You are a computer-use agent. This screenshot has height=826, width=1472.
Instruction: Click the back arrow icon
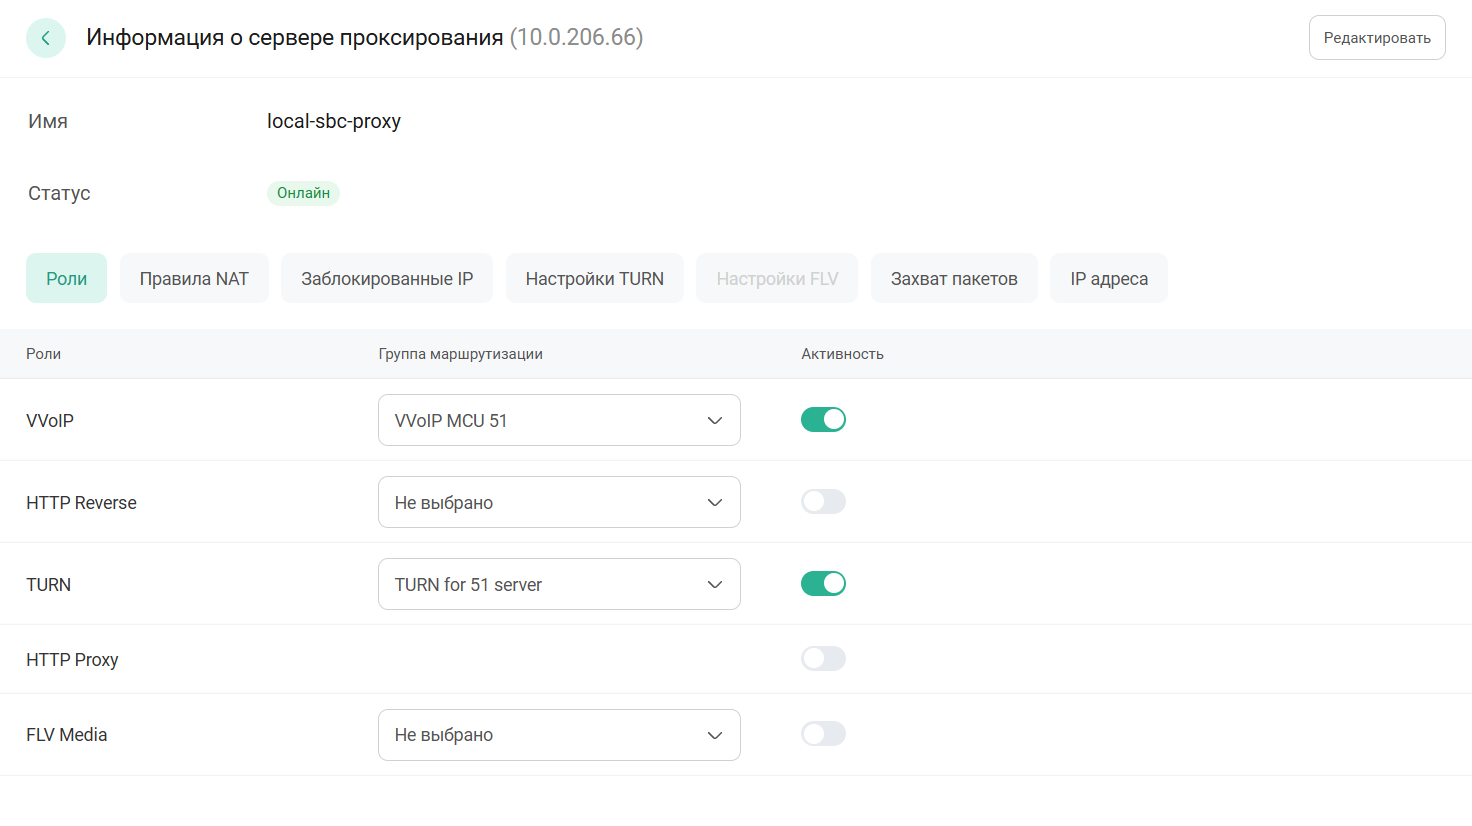point(46,38)
